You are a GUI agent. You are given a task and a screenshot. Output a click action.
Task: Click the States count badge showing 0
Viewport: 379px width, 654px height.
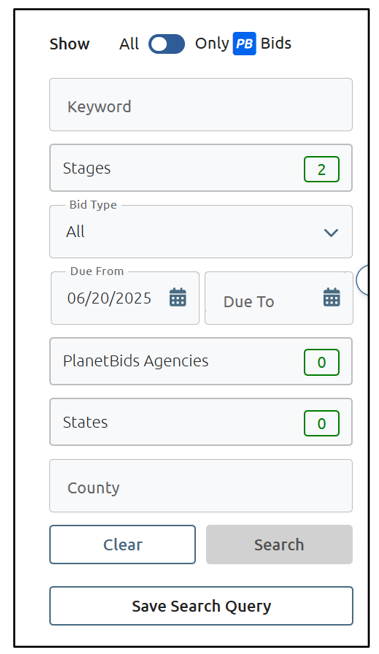coord(321,423)
